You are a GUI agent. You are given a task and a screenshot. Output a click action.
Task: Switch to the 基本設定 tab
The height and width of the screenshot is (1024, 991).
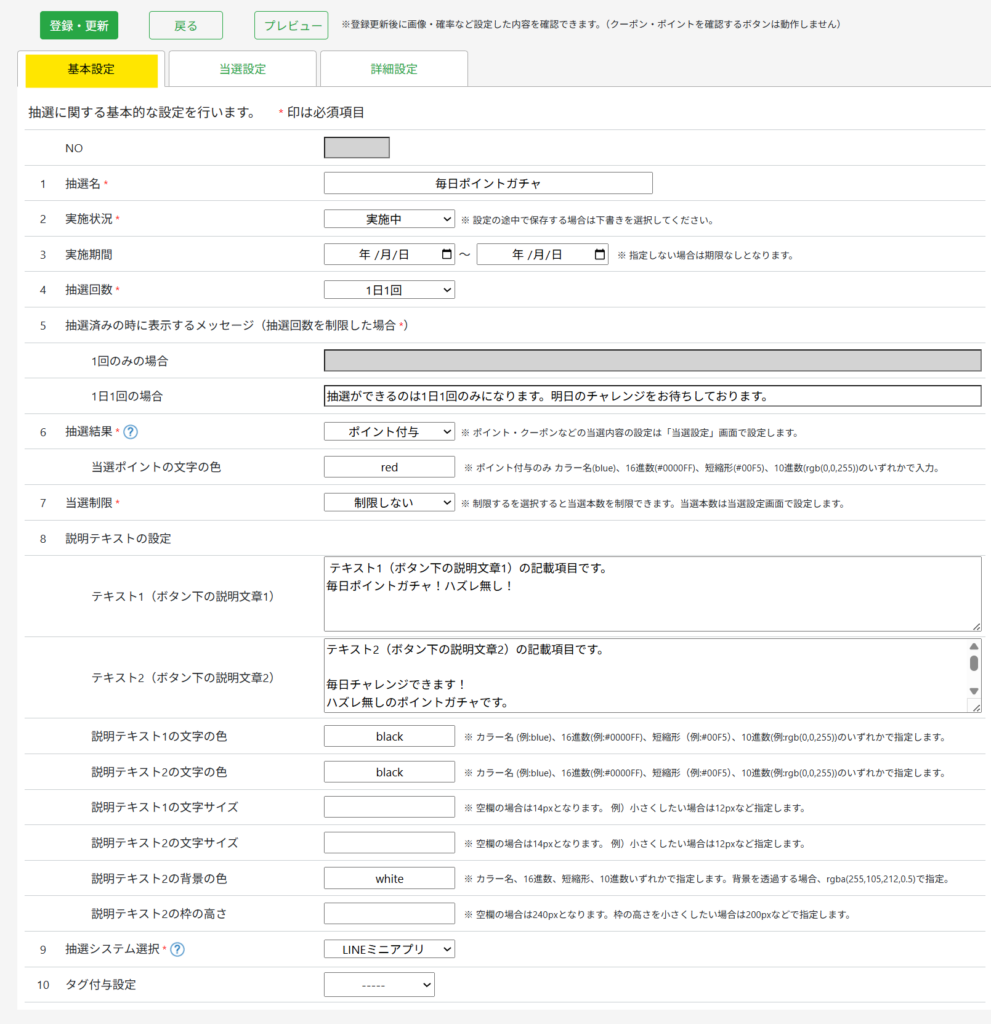coord(91,69)
